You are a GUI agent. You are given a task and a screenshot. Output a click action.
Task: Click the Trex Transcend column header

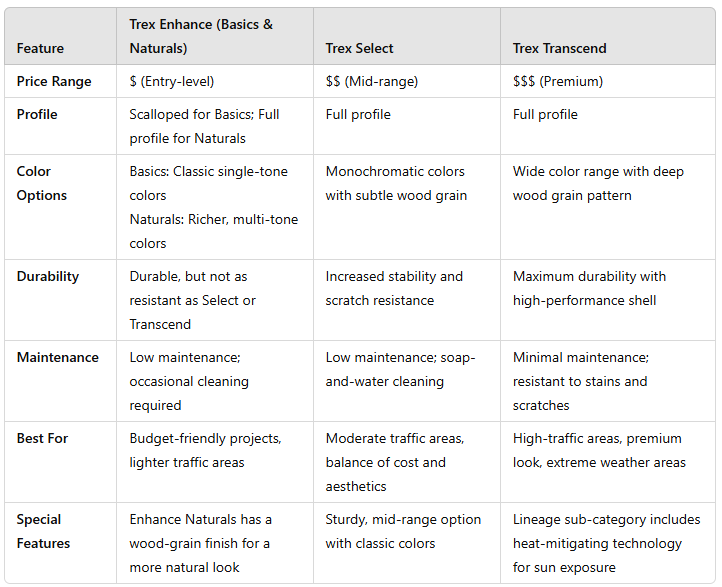pyautogui.click(x=559, y=48)
